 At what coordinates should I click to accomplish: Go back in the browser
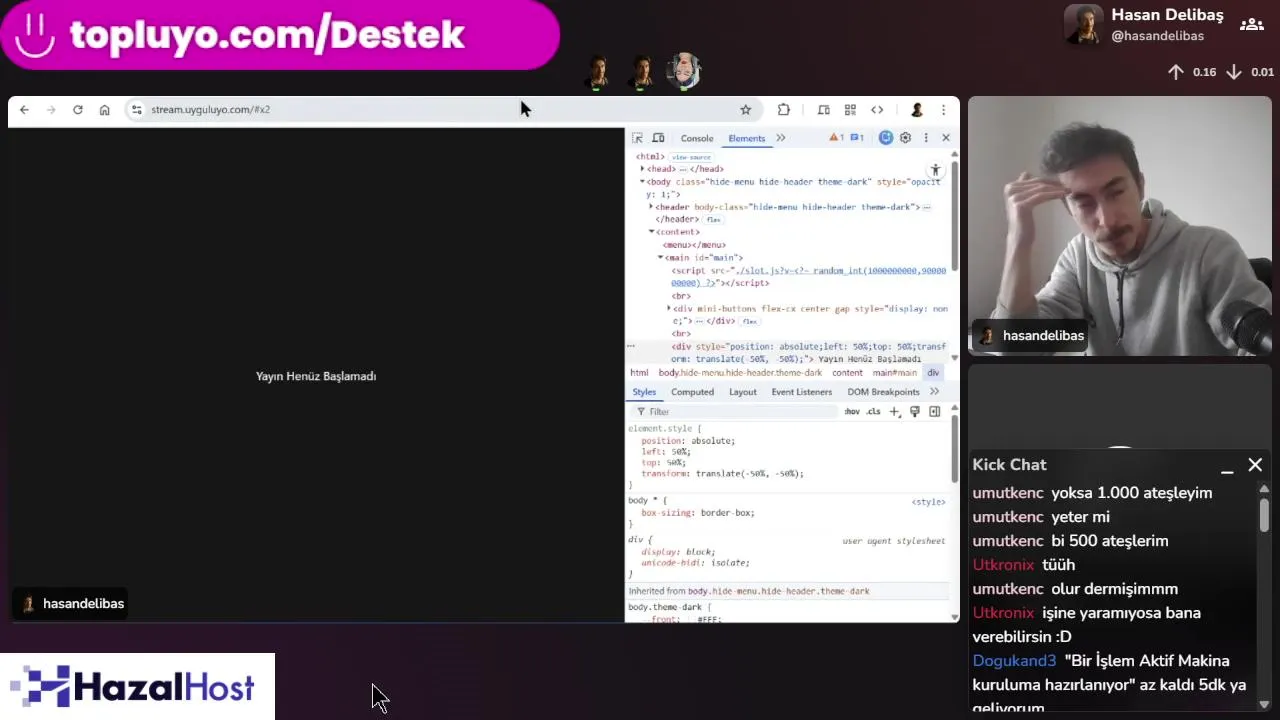(24, 110)
